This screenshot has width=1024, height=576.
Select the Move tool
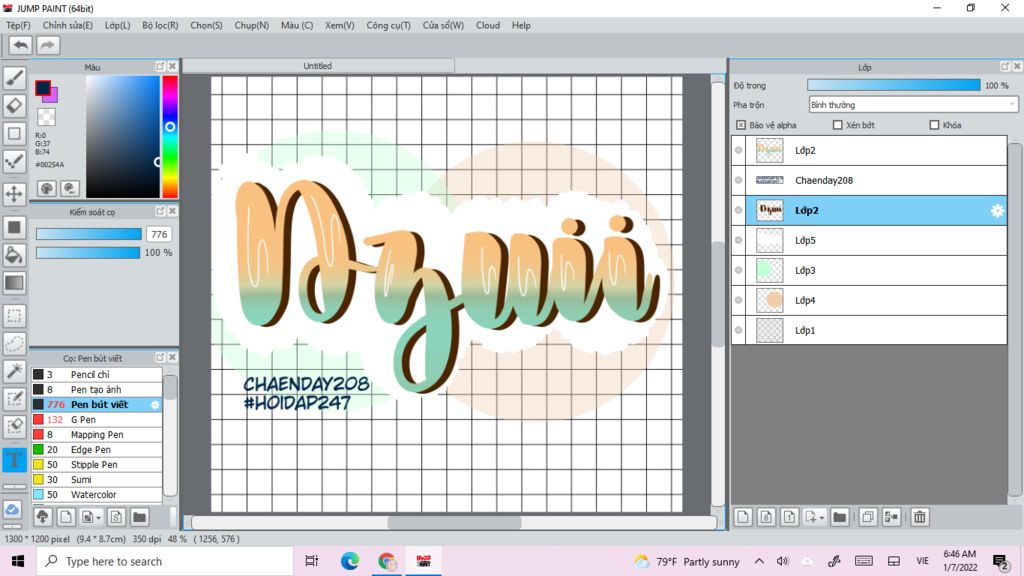click(x=14, y=194)
